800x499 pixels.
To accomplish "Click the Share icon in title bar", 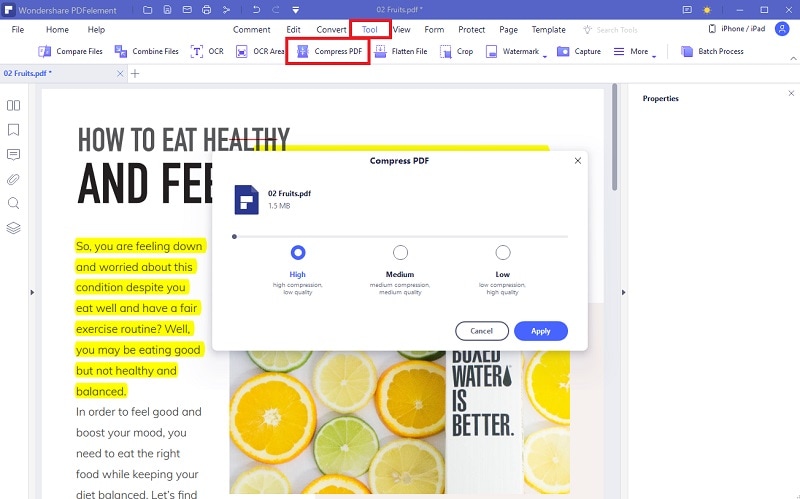I will (227, 10).
